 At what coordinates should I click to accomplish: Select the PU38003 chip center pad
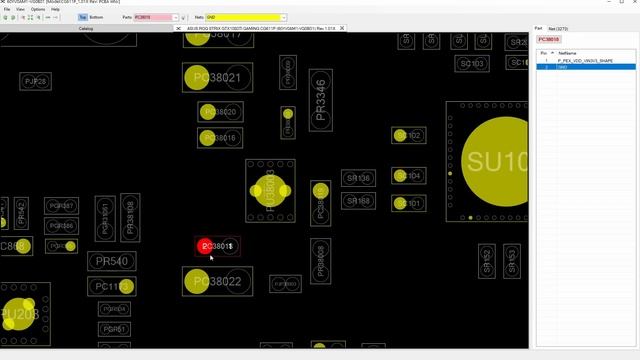(270, 191)
